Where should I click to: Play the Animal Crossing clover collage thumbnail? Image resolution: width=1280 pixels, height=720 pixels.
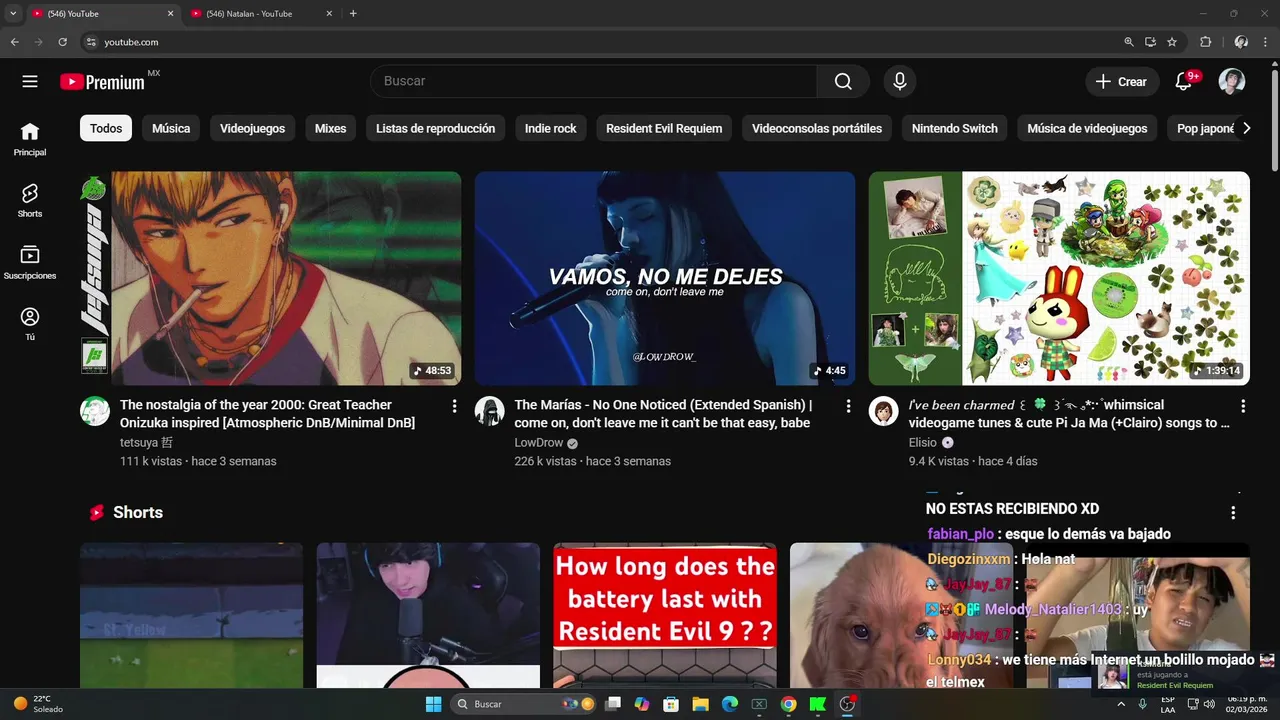pos(1059,278)
